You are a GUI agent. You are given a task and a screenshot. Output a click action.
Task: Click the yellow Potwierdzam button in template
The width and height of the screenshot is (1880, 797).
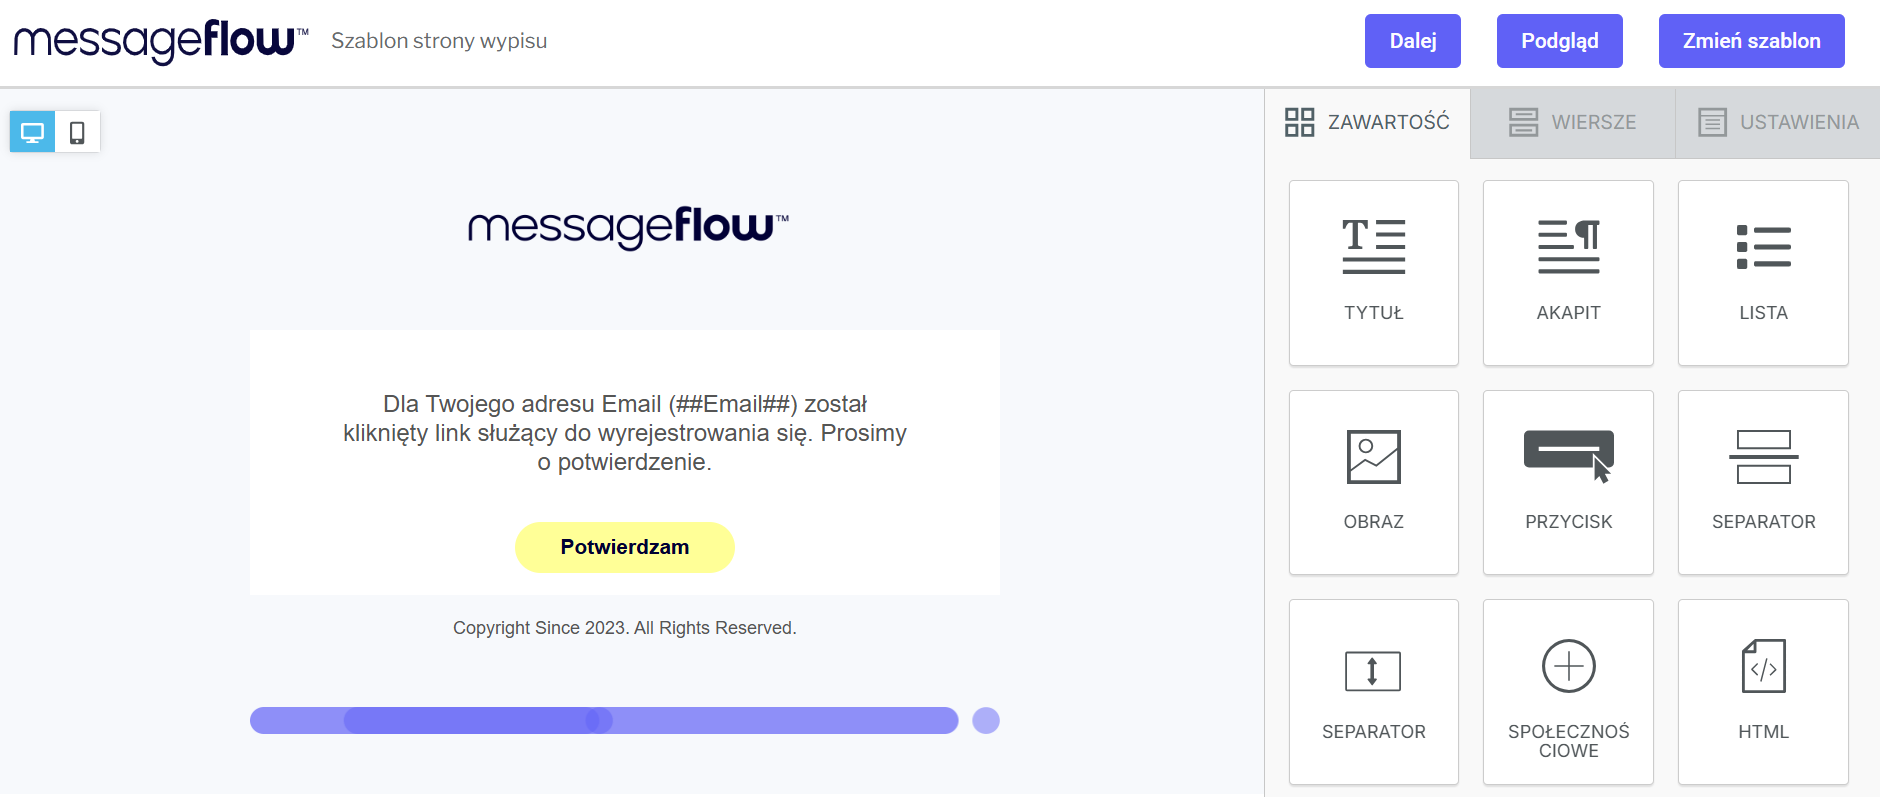(624, 547)
